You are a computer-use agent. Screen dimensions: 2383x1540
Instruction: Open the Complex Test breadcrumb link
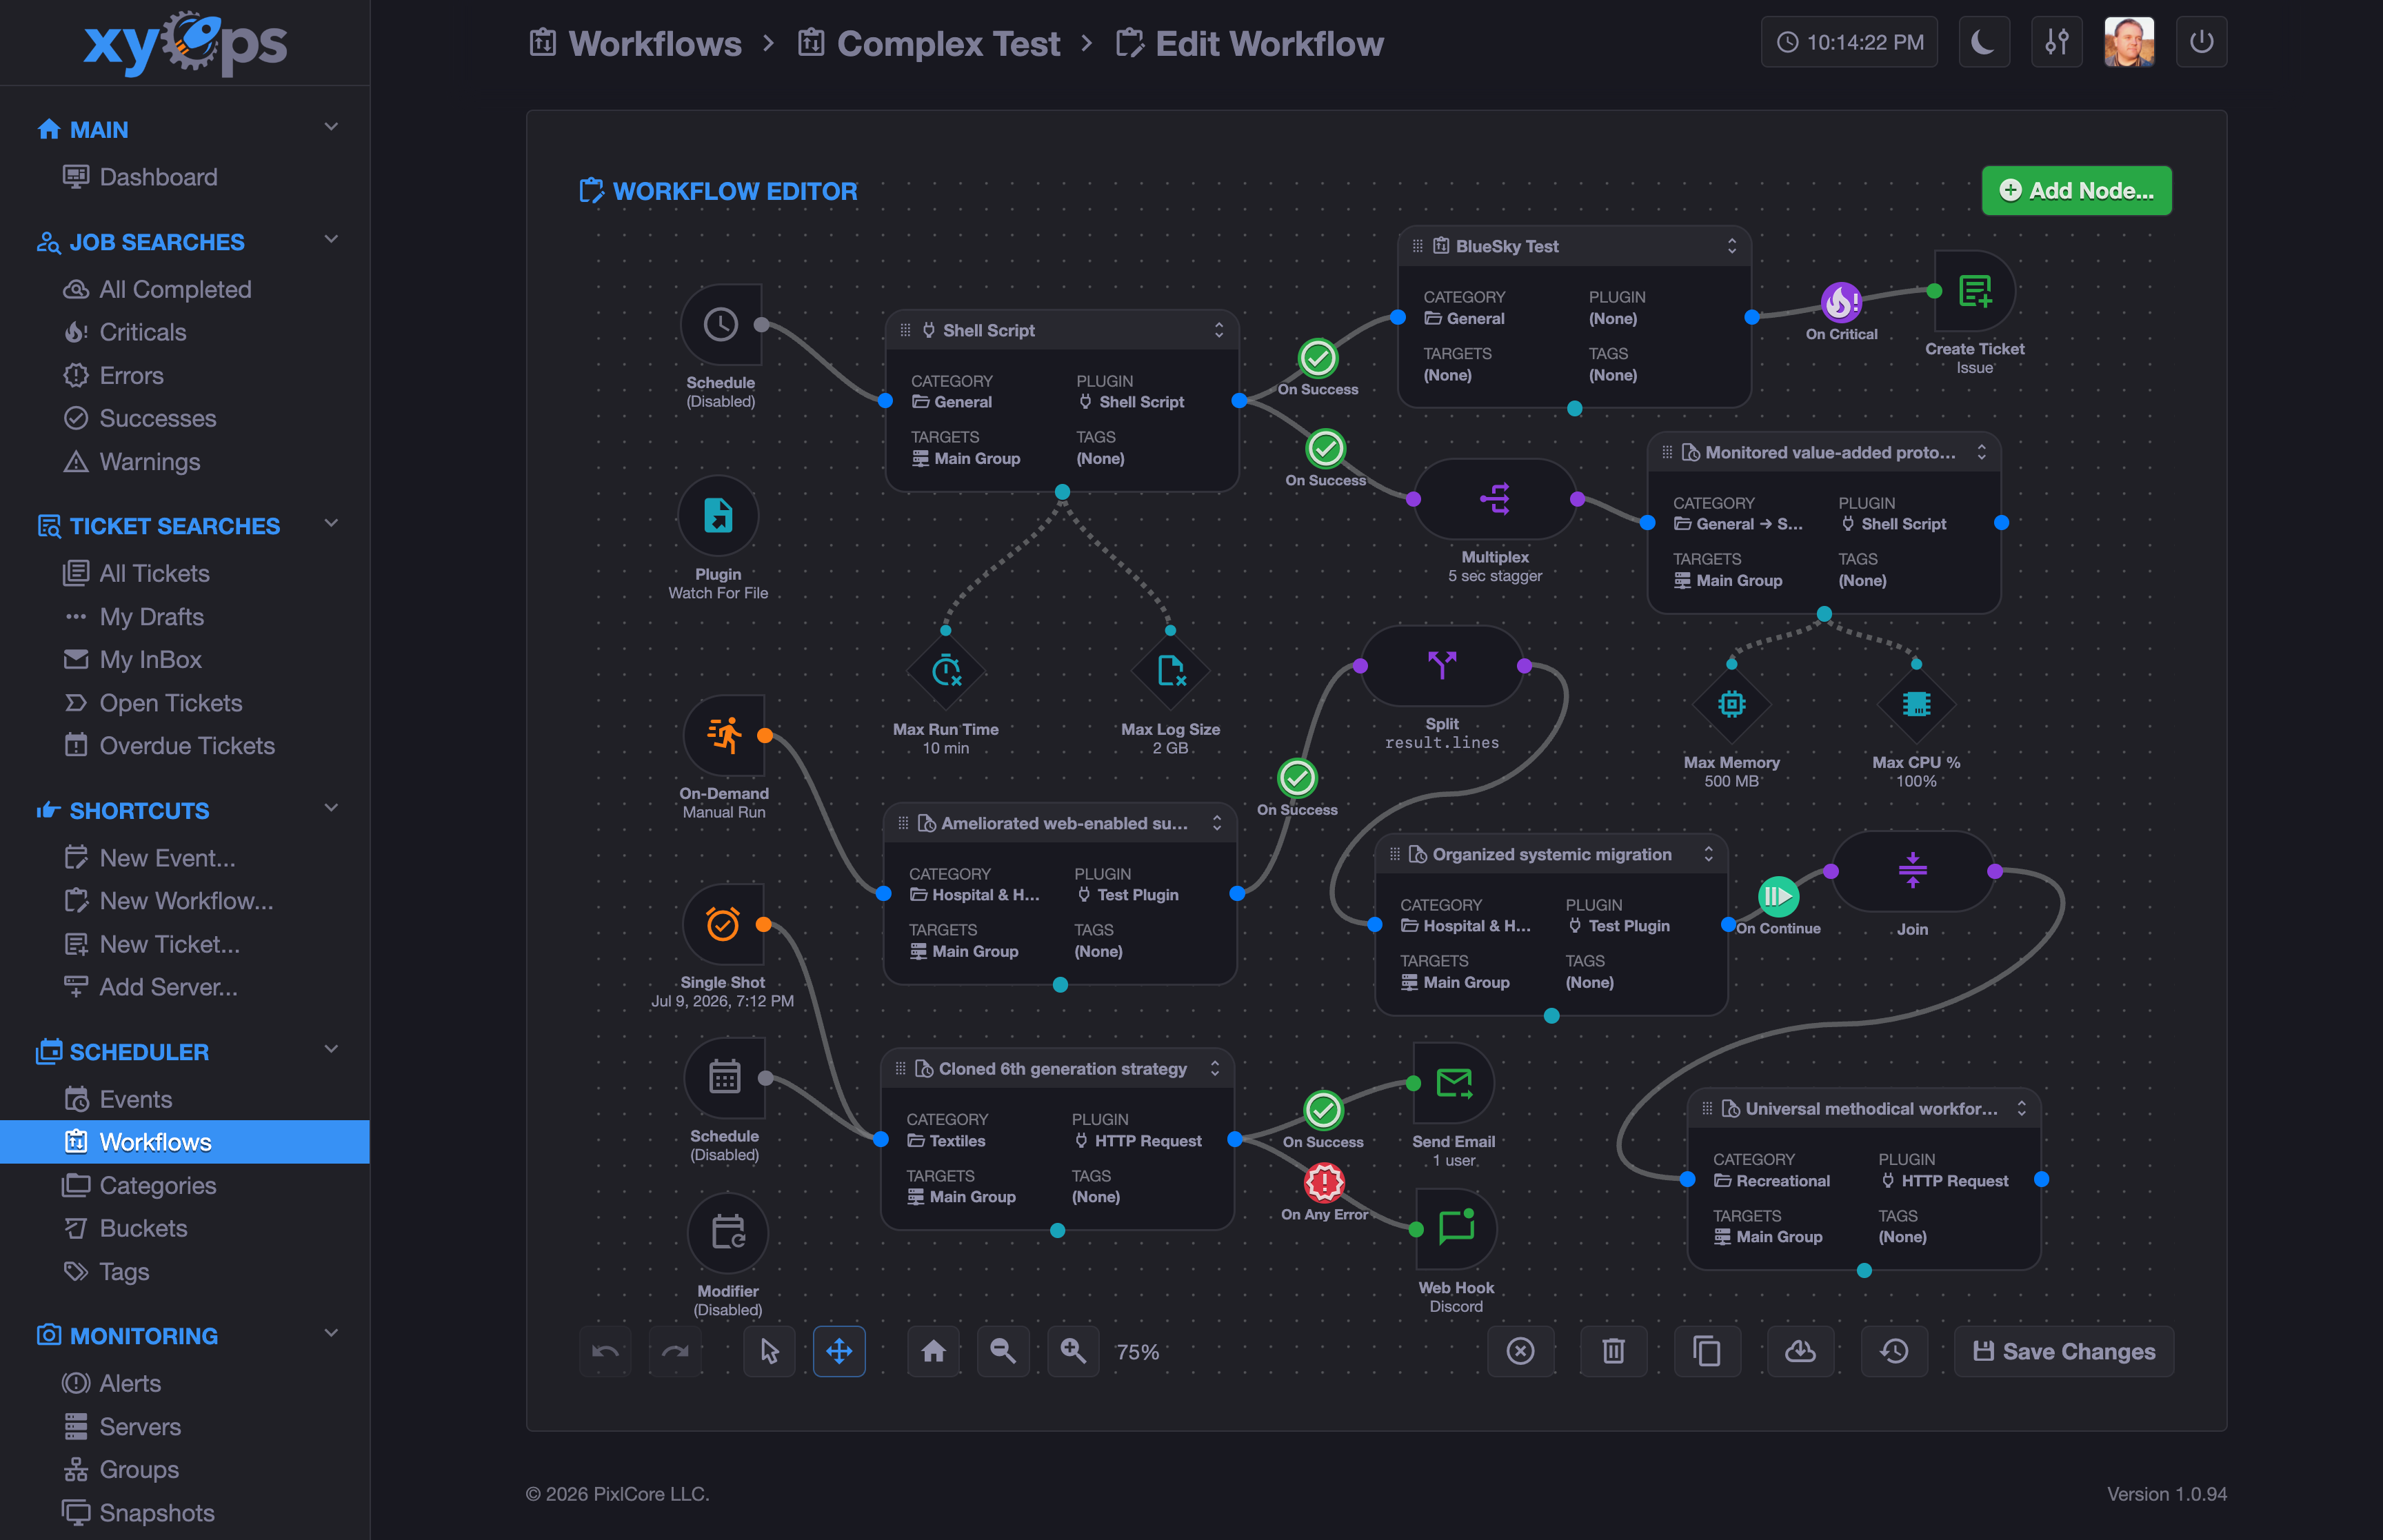pos(929,44)
